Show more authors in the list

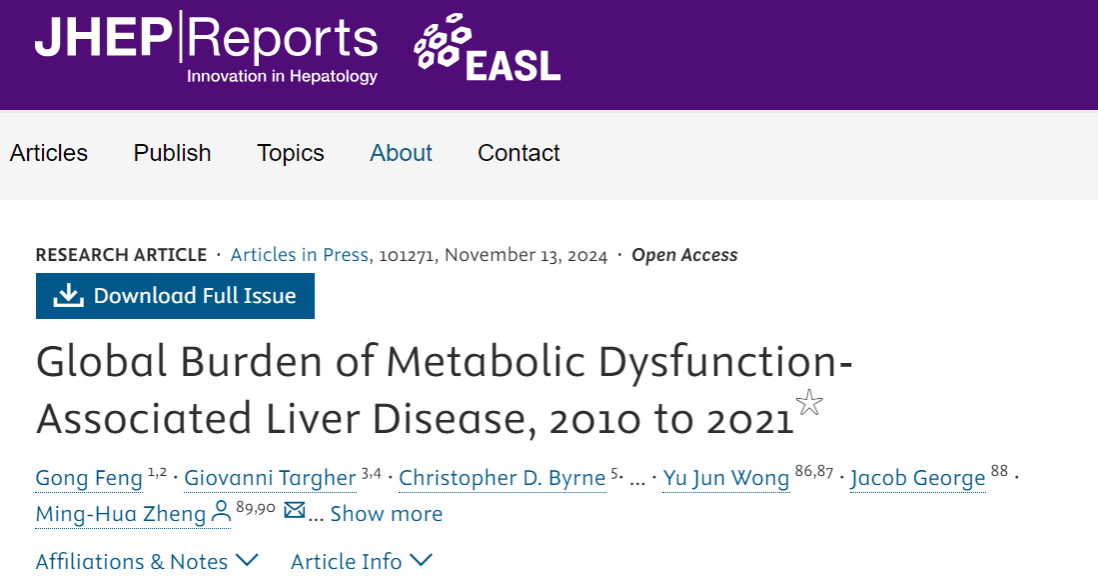click(x=387, y=513)
